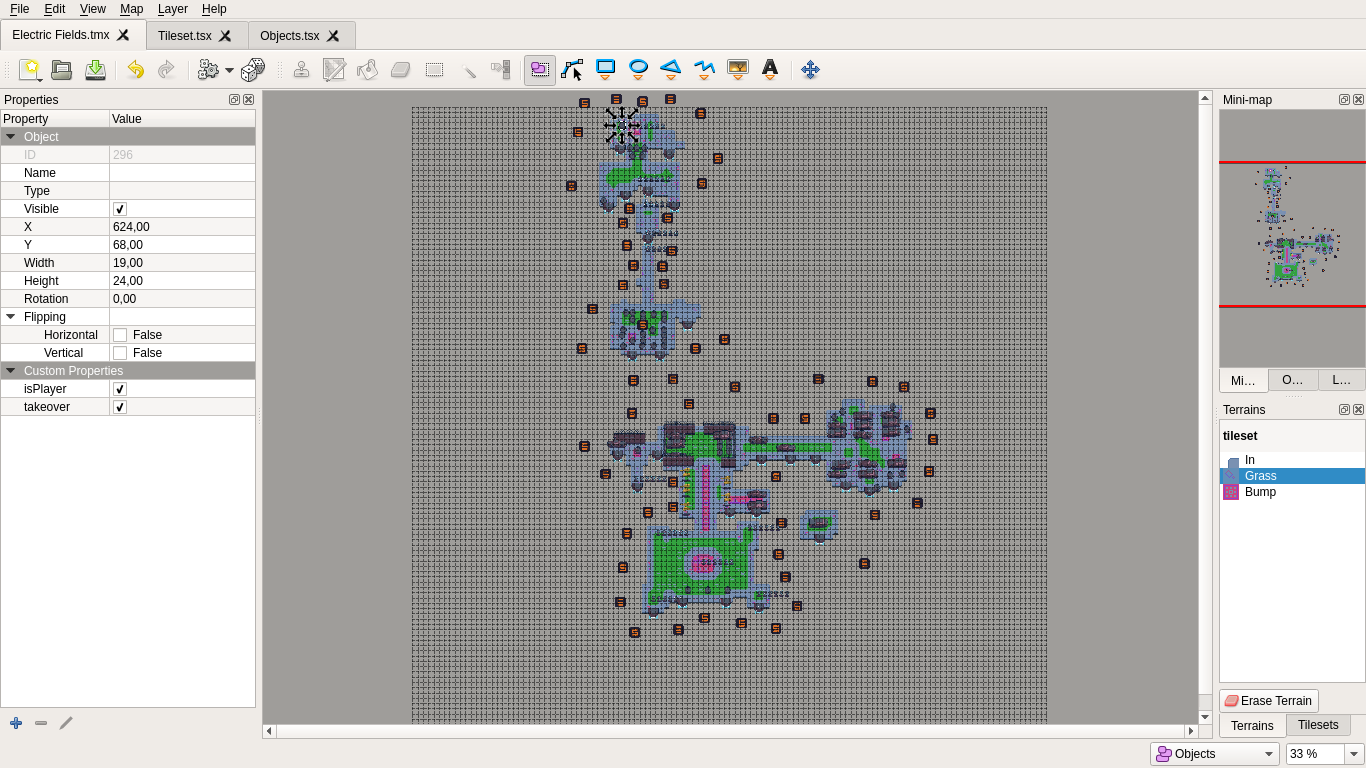
Task: Switch to the Tileset.tsx tab
Action: click(x=185, y=36)
